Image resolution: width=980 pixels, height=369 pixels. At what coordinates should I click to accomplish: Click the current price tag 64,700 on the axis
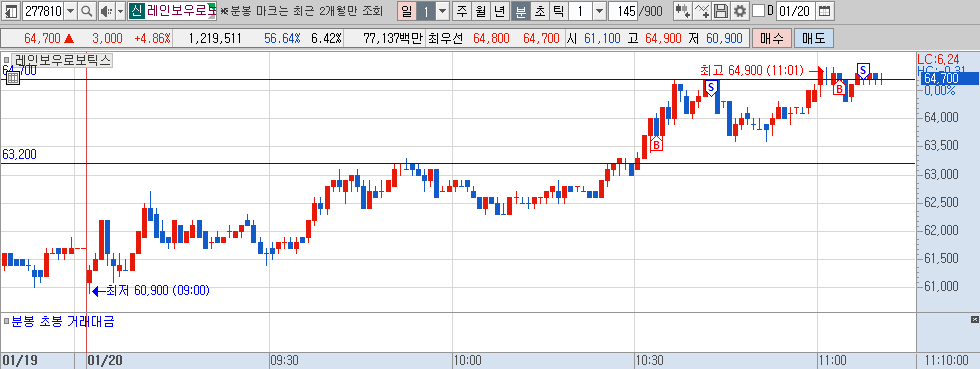tap(949, 78)
